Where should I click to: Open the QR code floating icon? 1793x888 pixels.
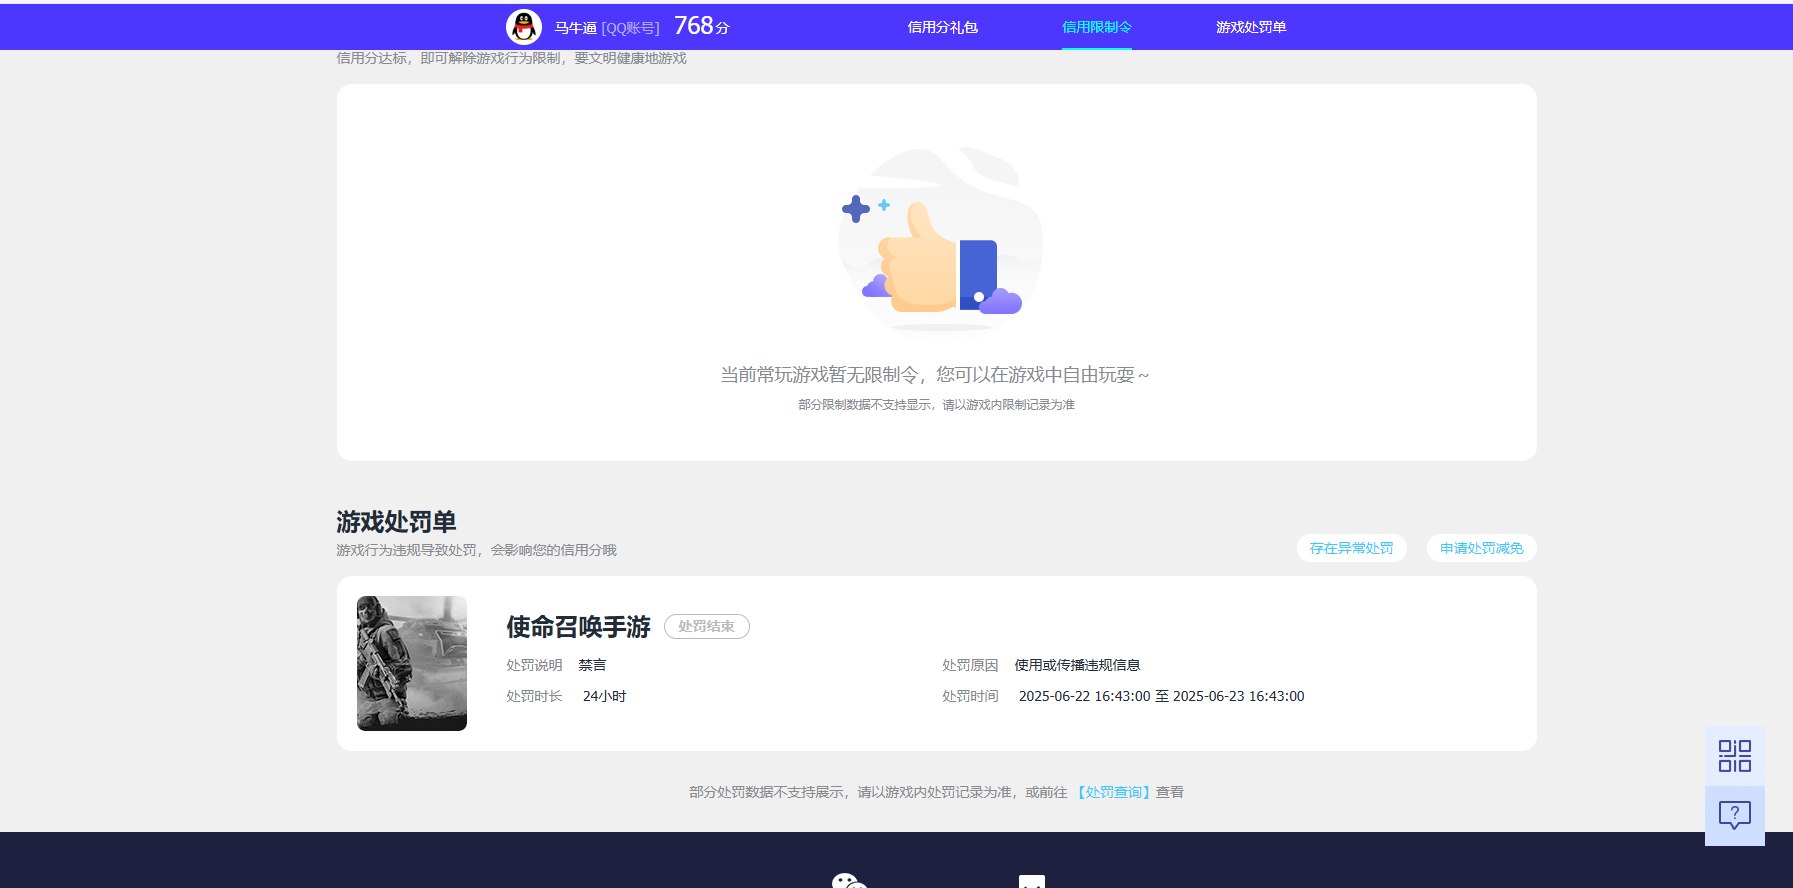(x=1734, y=756)
